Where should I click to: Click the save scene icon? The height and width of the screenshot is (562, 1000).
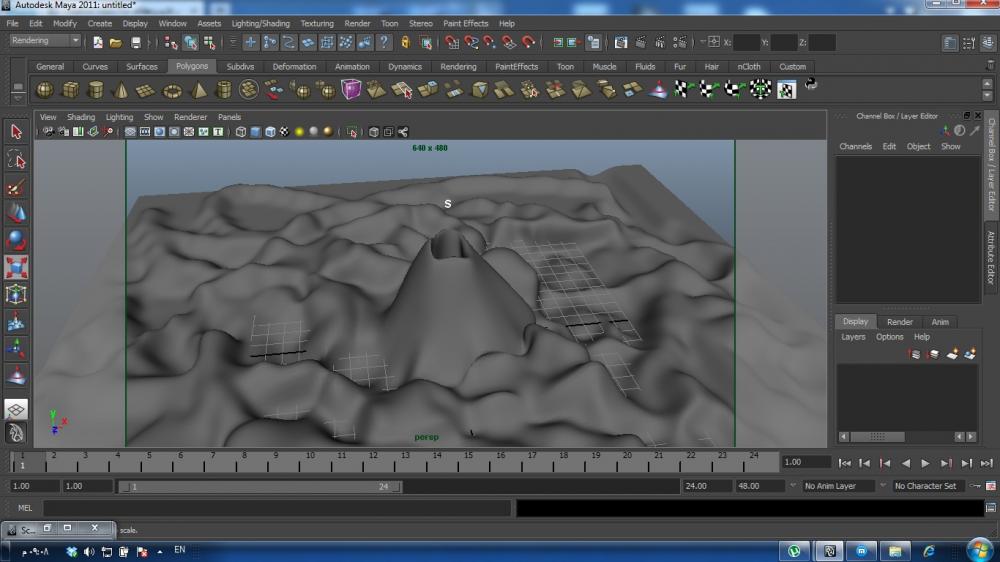[x=136, y=42]
